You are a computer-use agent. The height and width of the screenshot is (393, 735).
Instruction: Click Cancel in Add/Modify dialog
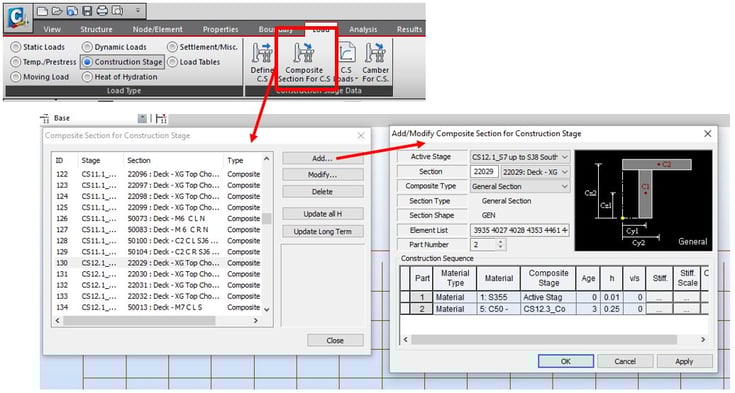point(625,362)
